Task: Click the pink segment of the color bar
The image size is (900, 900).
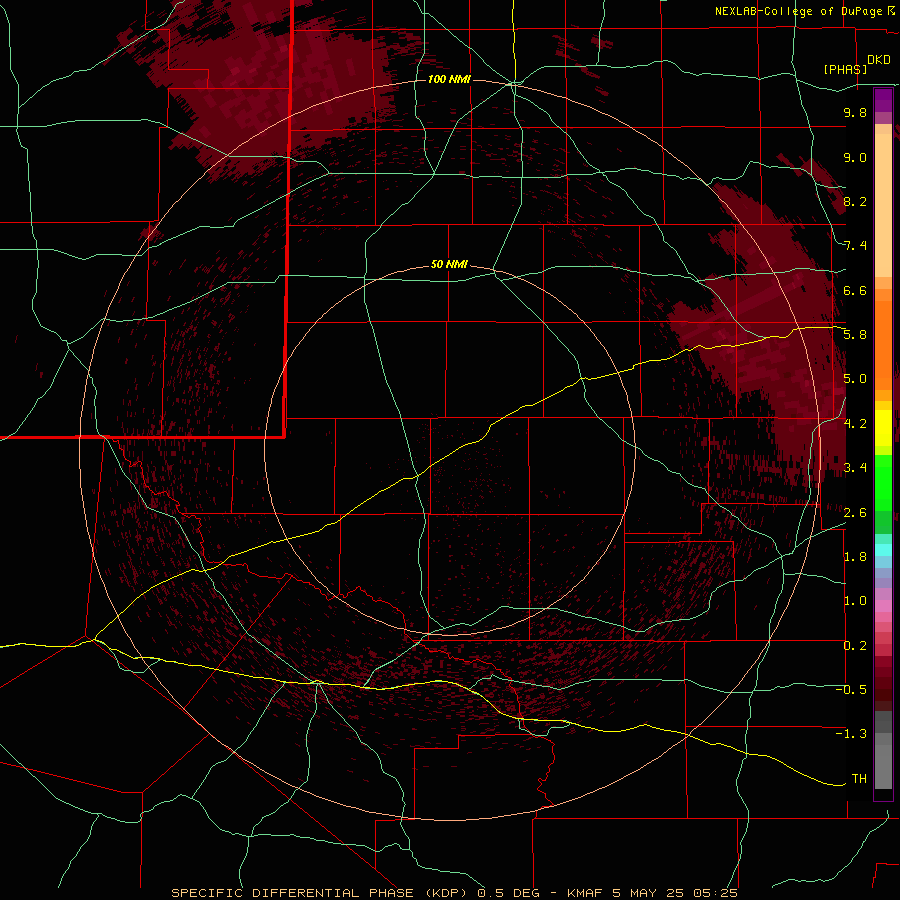Action: (883, 606)
